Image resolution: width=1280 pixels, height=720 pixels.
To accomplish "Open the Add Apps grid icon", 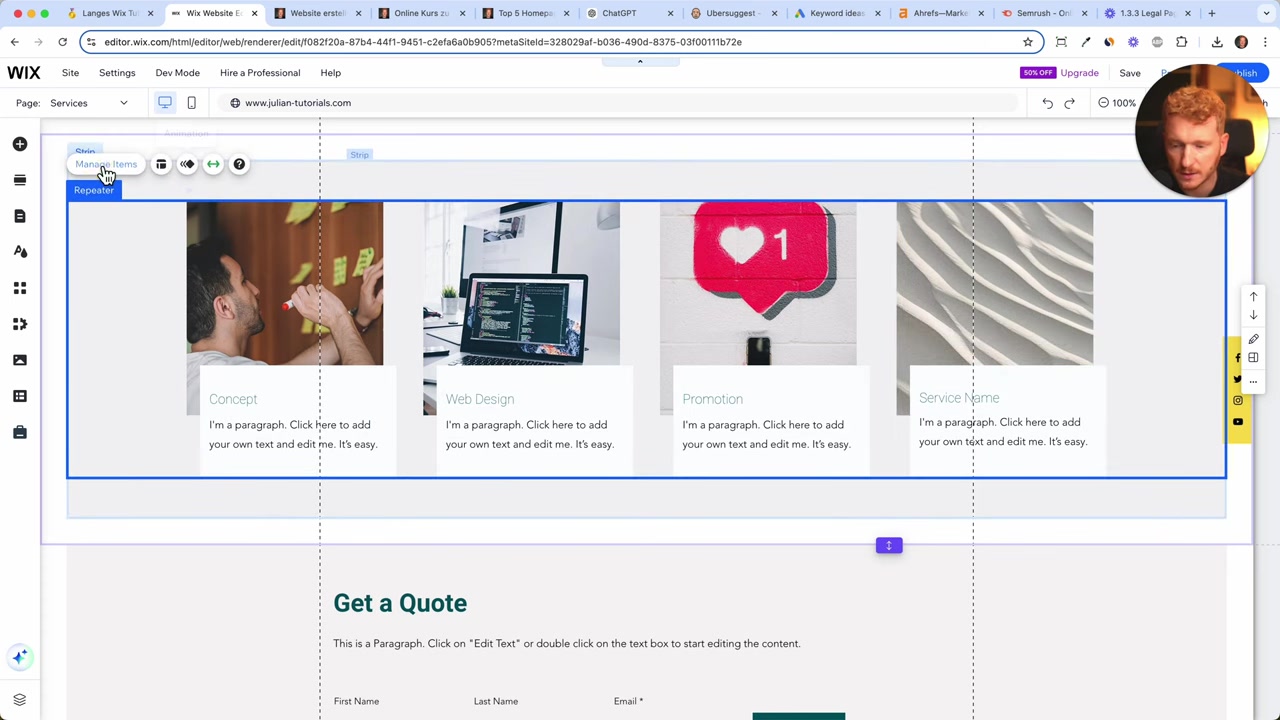I will pos(20,288).
